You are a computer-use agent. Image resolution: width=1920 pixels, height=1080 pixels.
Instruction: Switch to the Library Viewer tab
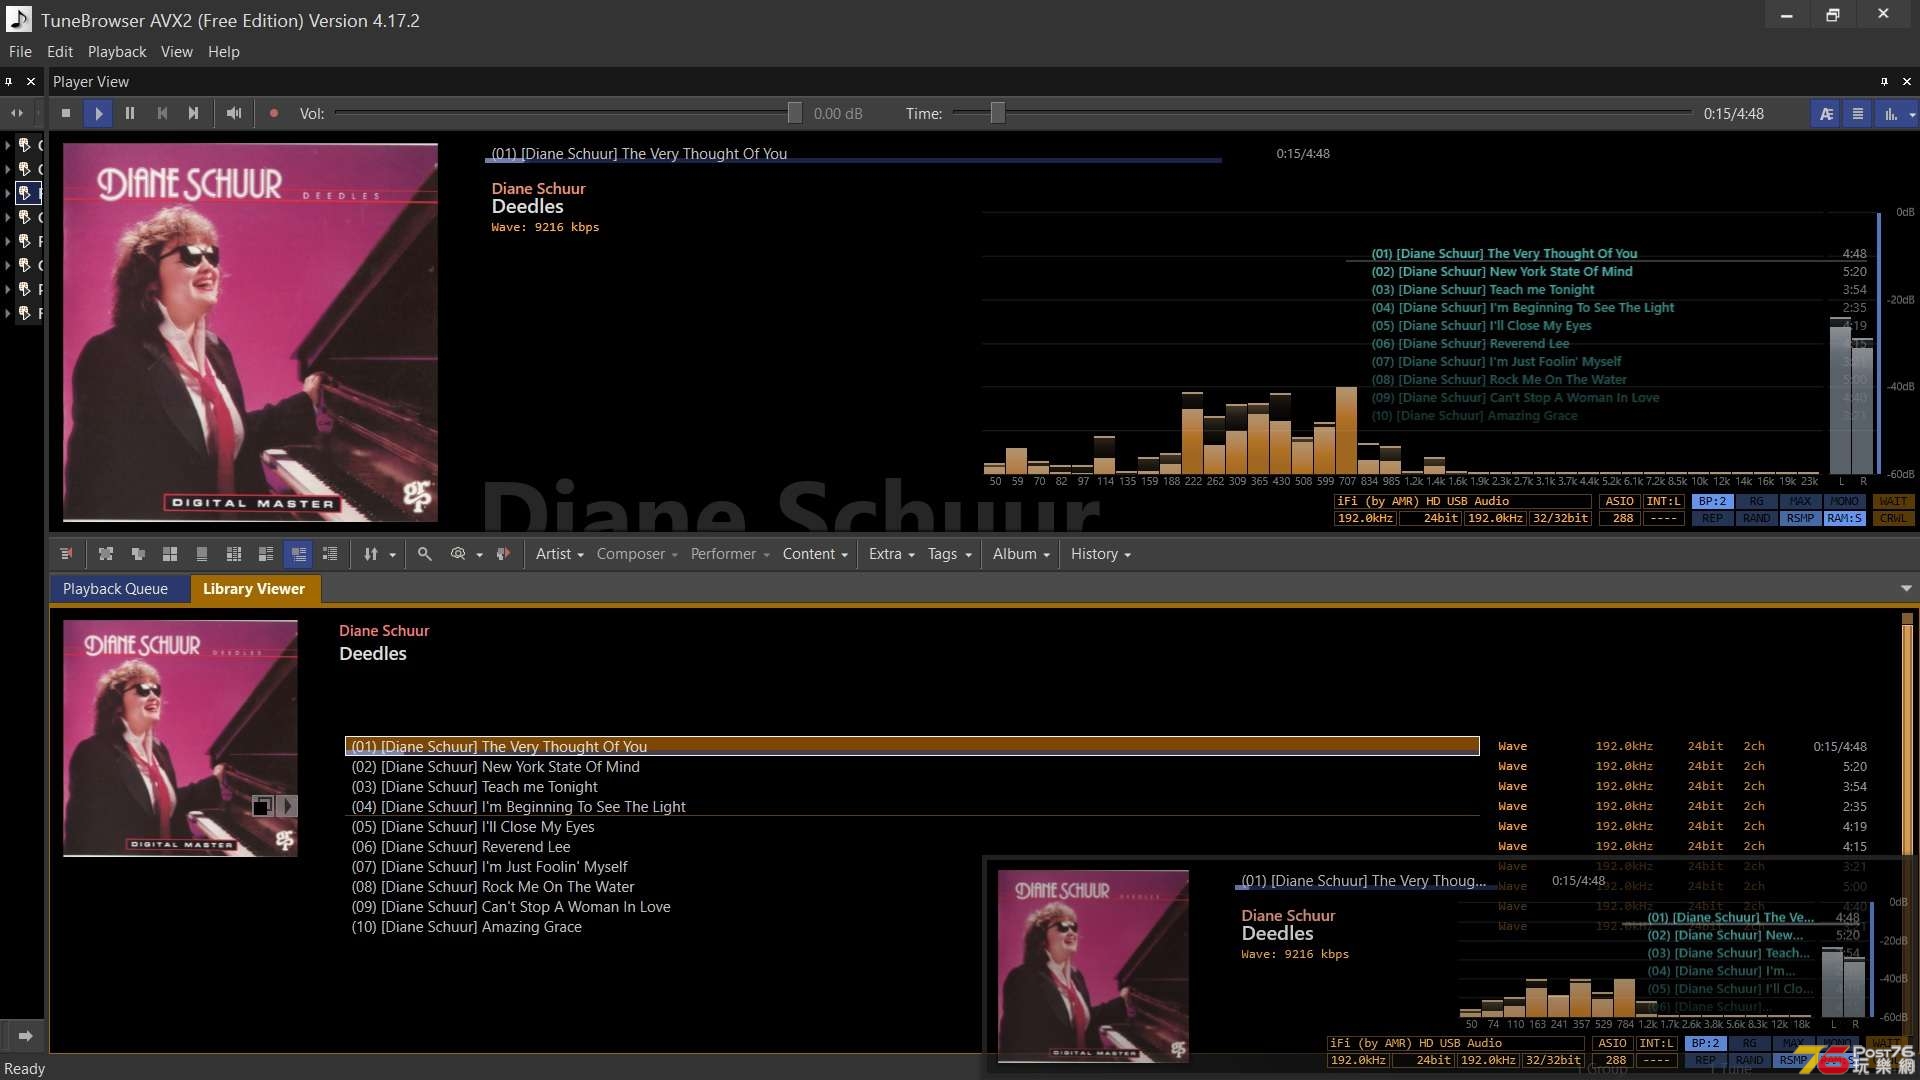coord(254,589)
